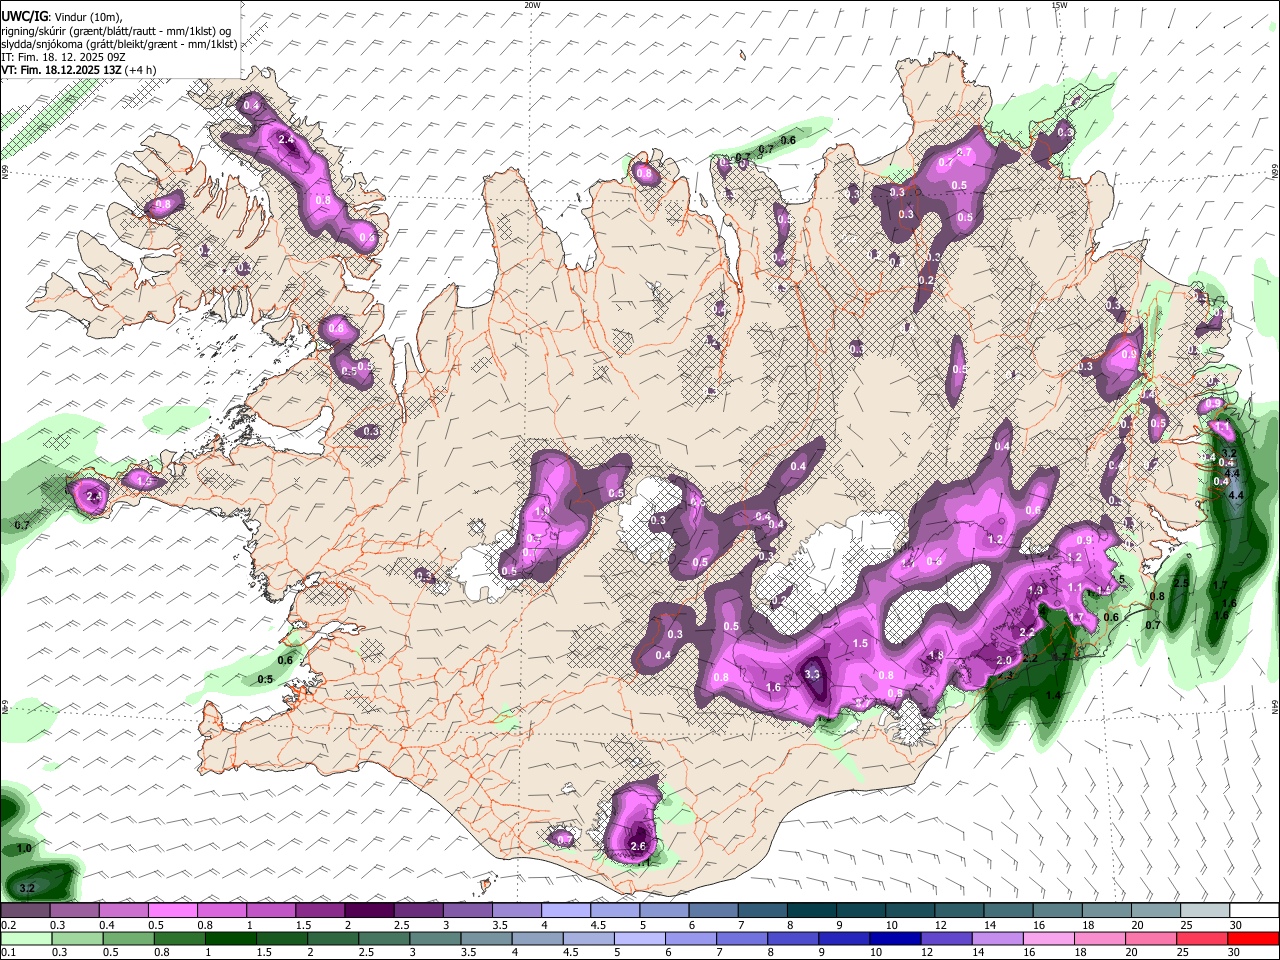1280x960 pixels.
Task: Click the '0.2' label in the upper legend row
Action: point(9,925)
